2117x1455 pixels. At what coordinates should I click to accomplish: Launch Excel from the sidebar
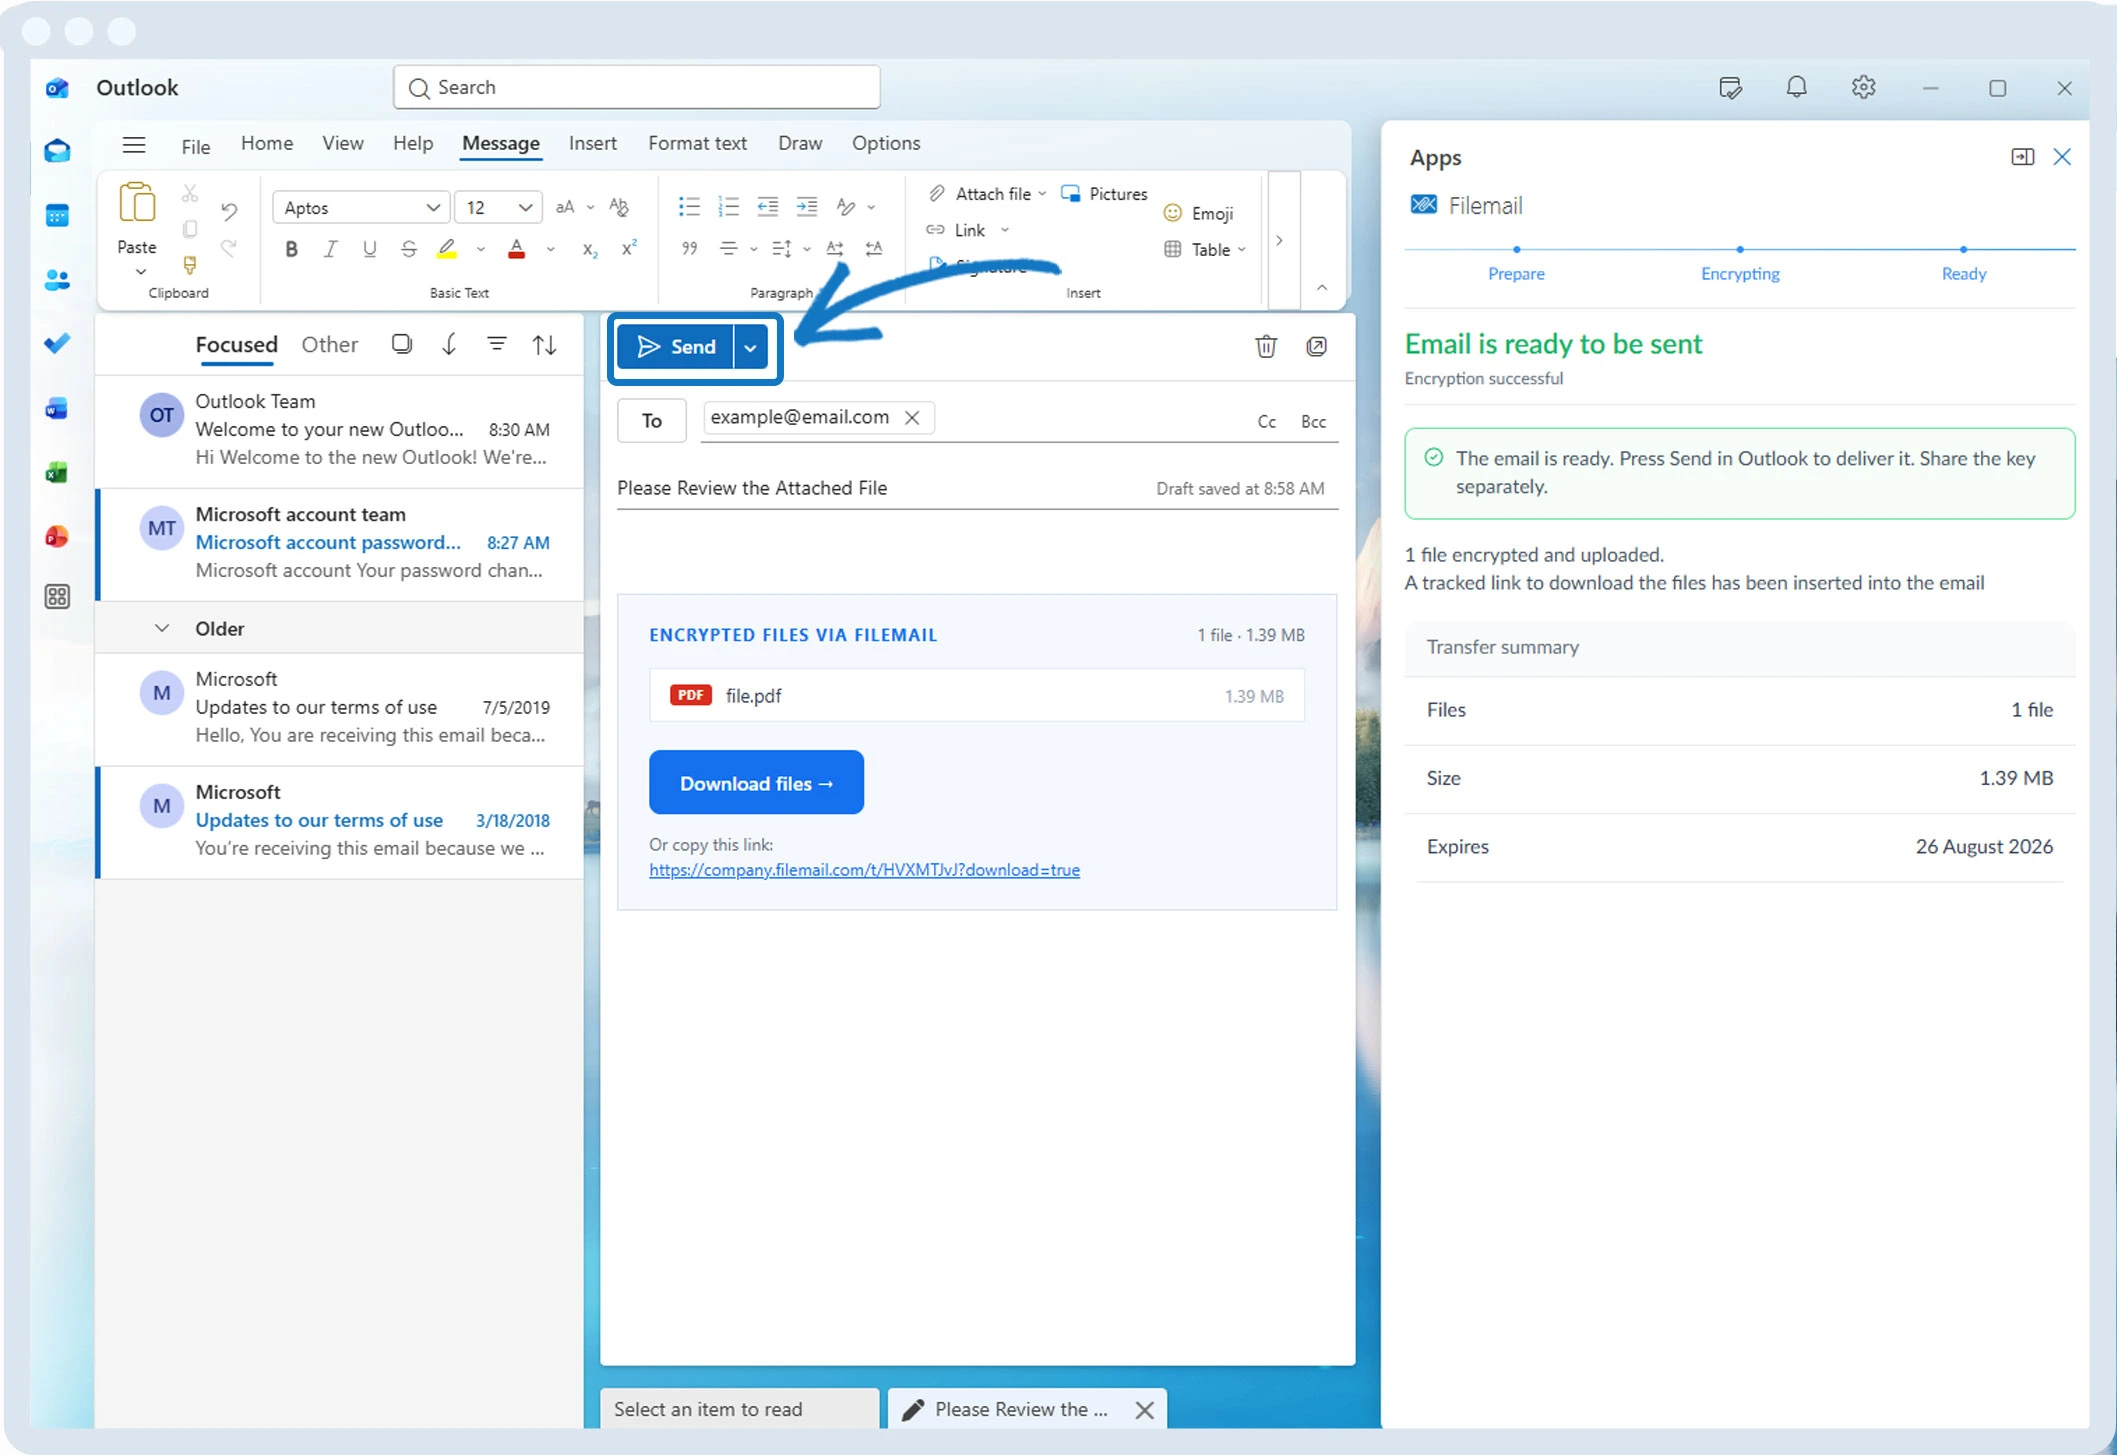point(57,473)
